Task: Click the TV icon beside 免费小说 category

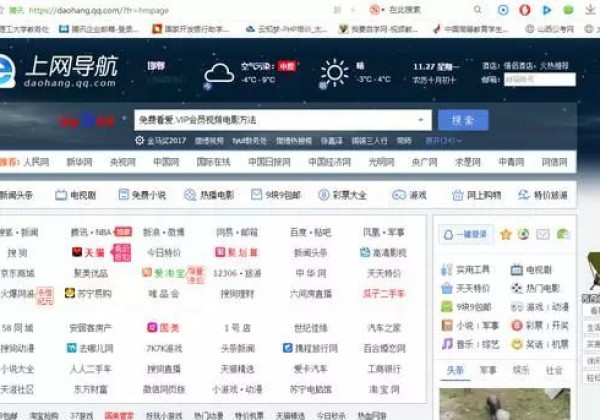Action: coord(61,195)
